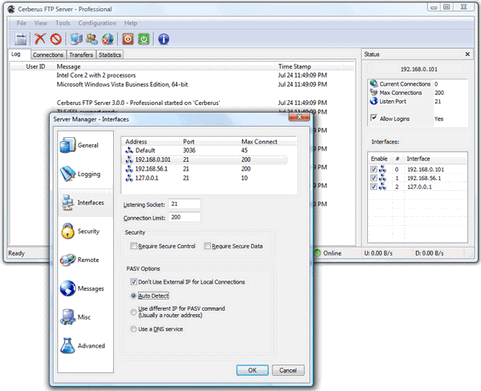Screen dimensions: 481x391
Task: Click the Online status icon in the status bar
Action: [317, 253]
